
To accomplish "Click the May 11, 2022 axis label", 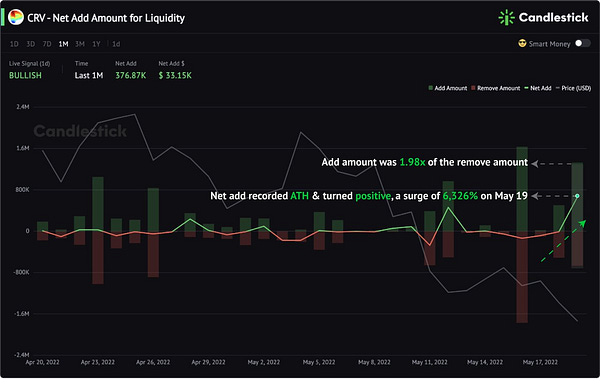I will click(x=429, y=362).
